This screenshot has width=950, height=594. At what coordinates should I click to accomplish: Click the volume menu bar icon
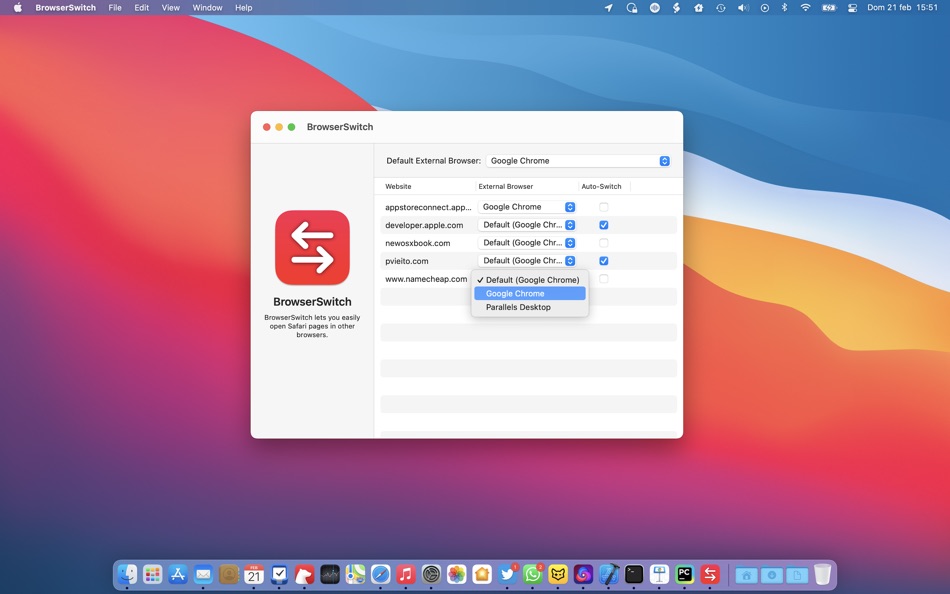tap(743, 8)
